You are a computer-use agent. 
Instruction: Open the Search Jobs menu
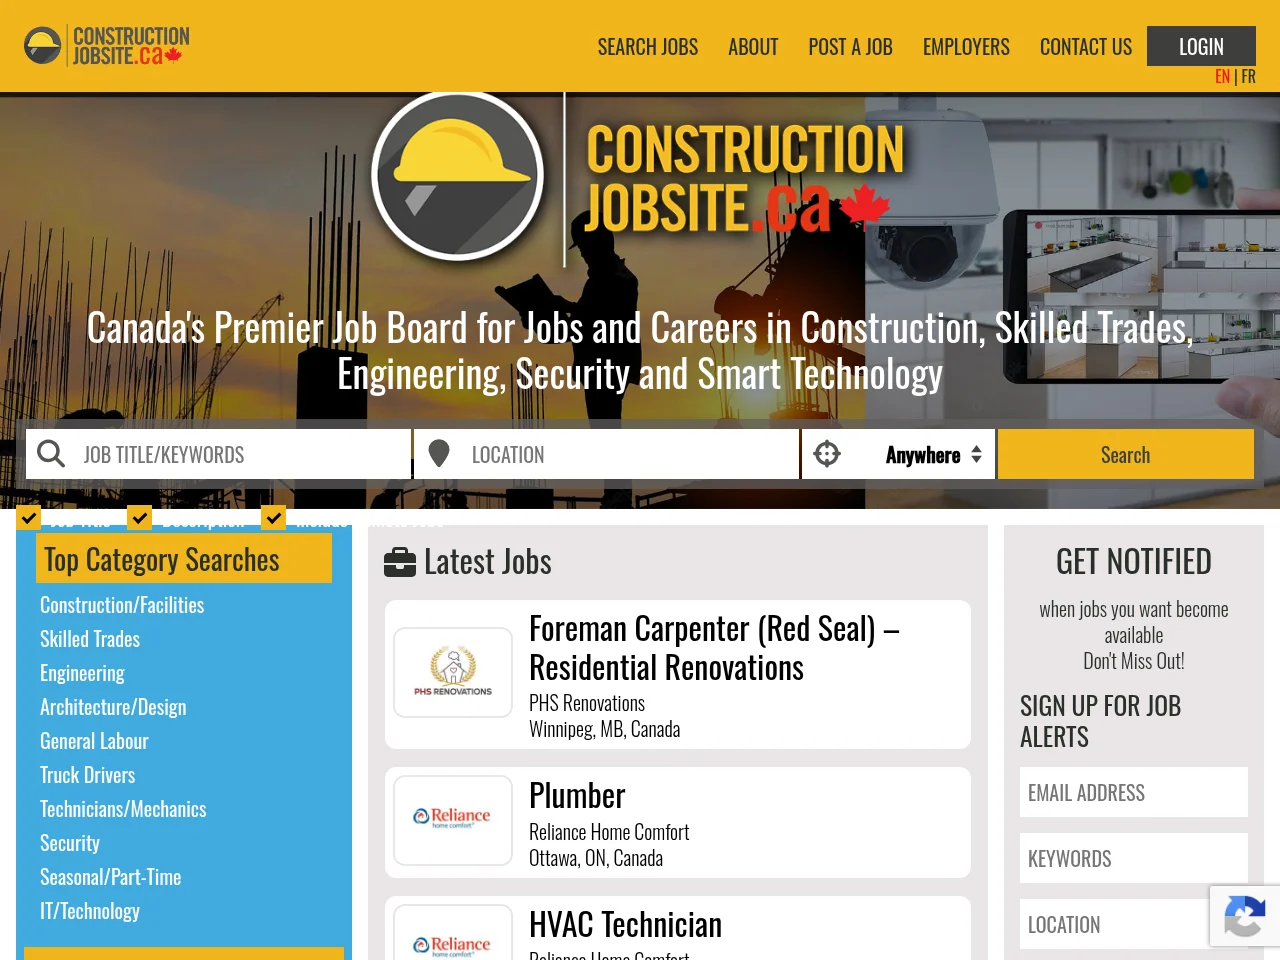[x=648, y=47]
